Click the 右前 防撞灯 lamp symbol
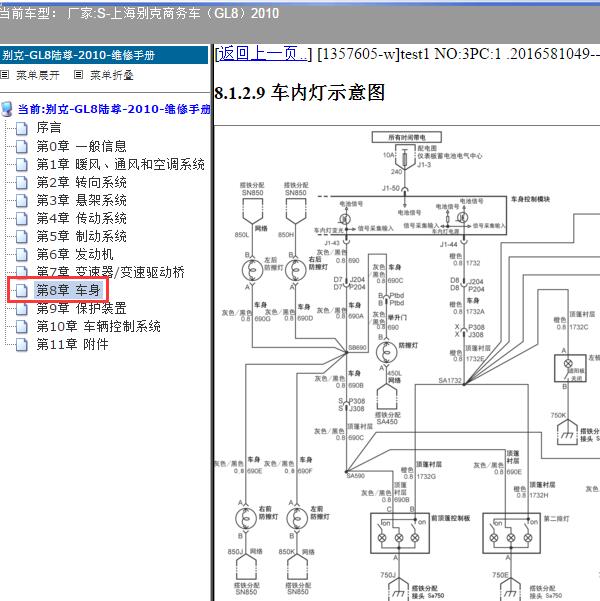This screenshot has height=601, width=600. point(246,519)
